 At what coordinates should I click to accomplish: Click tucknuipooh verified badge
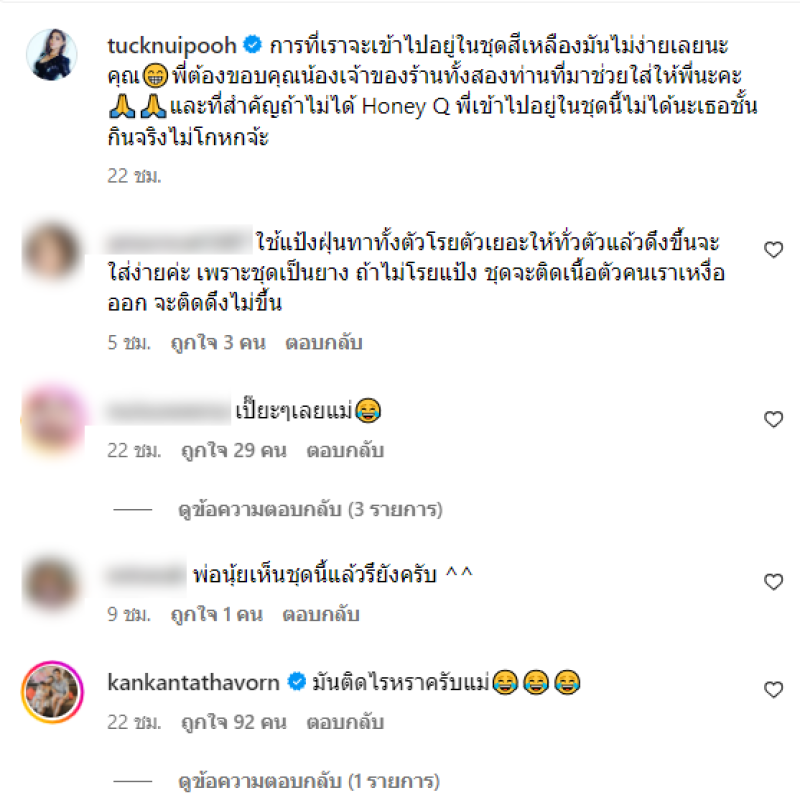coord(252,45)
